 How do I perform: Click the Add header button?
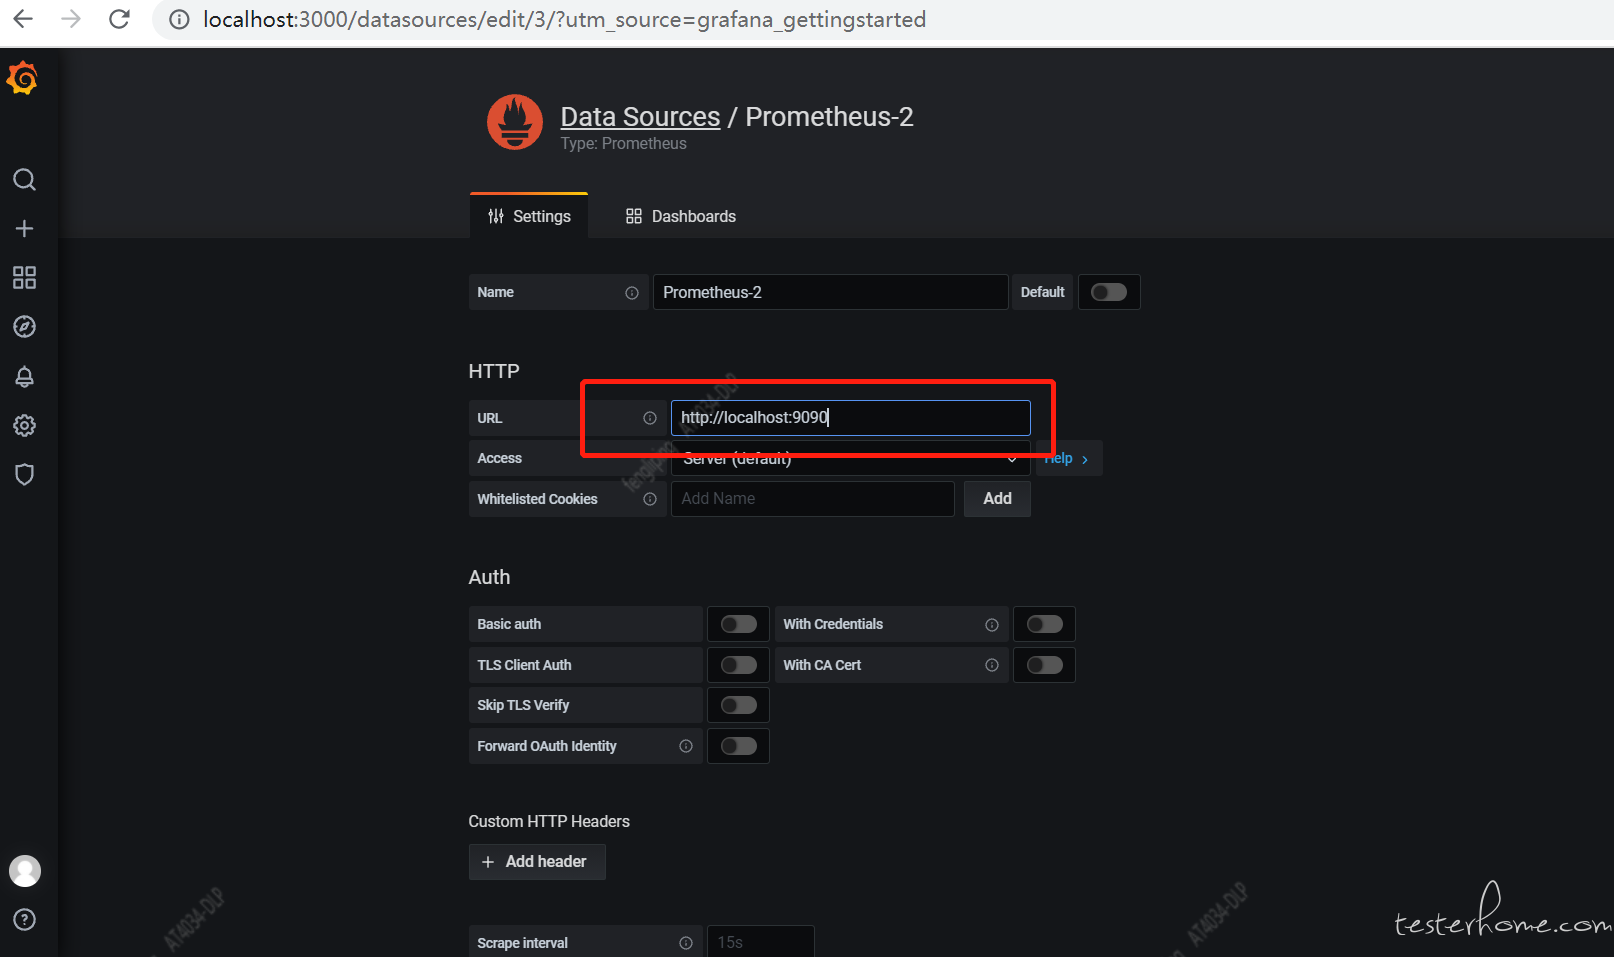(537, 862)
